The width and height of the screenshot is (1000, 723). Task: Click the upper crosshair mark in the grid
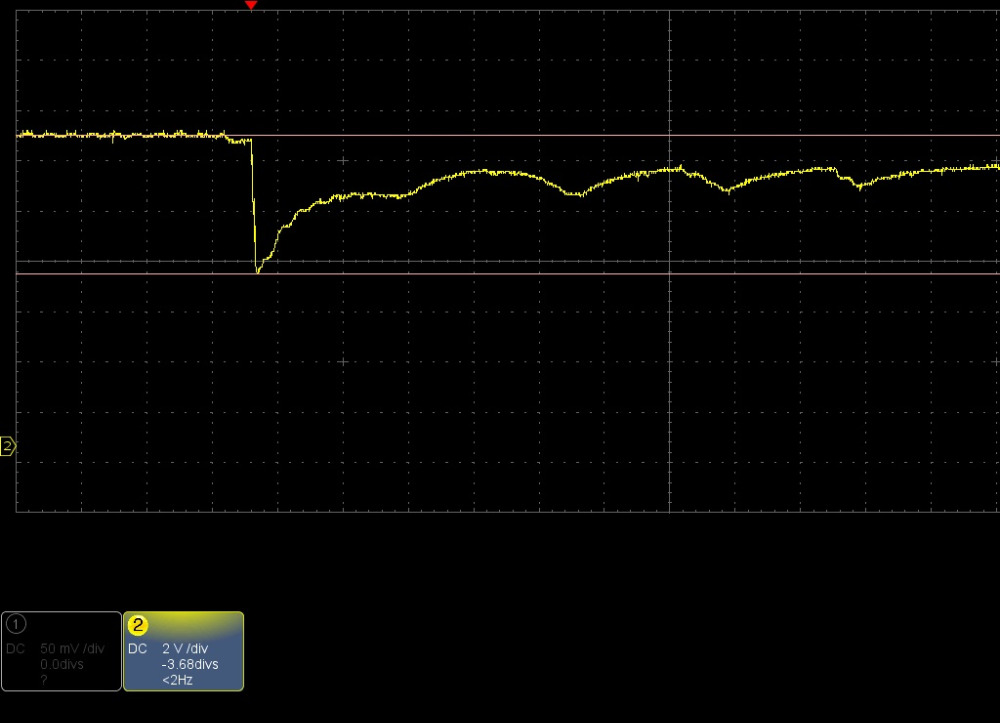[342, 161]
